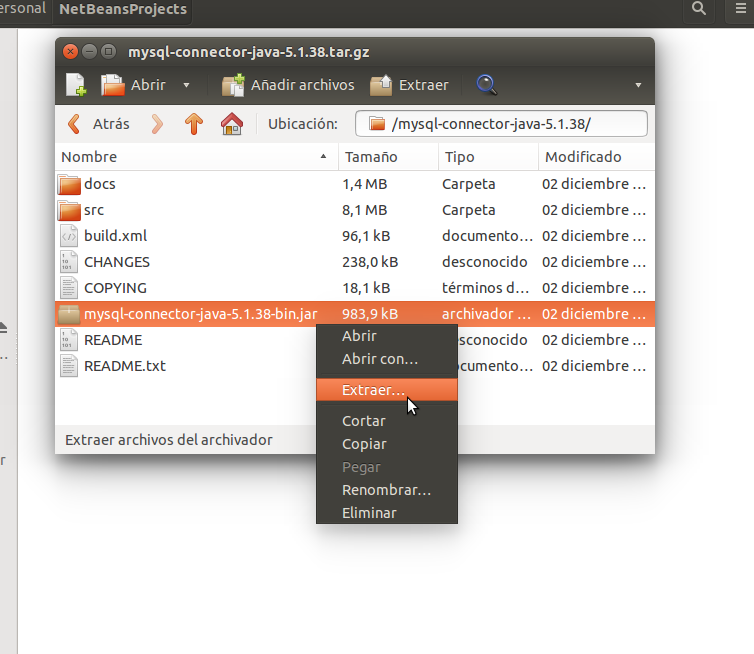Choose Cortar in context menu

[x=387, y=421]
